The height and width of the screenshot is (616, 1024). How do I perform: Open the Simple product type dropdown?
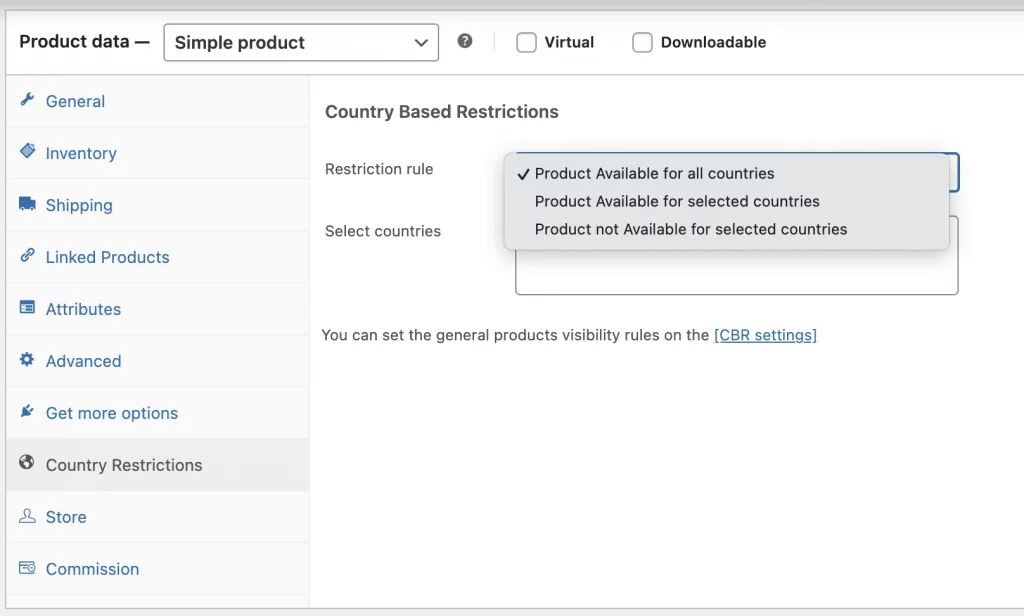point(301,43)
